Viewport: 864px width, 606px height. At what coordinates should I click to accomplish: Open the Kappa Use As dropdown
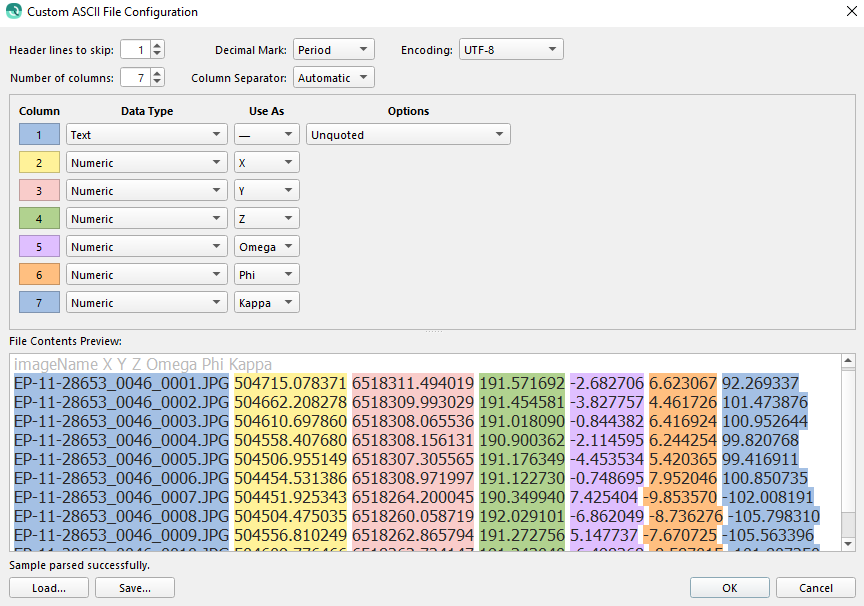266,303
